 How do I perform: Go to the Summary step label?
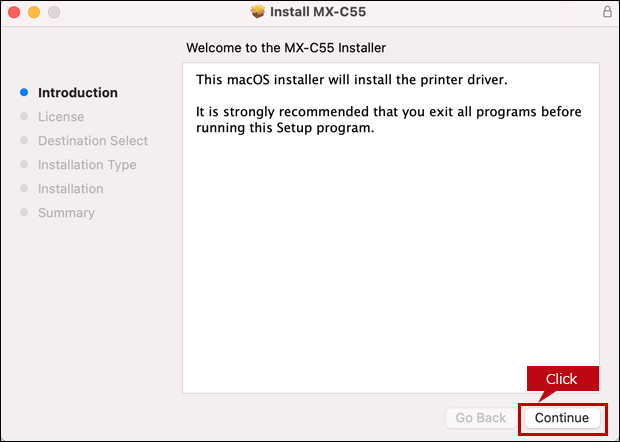[x=66, y=213]
